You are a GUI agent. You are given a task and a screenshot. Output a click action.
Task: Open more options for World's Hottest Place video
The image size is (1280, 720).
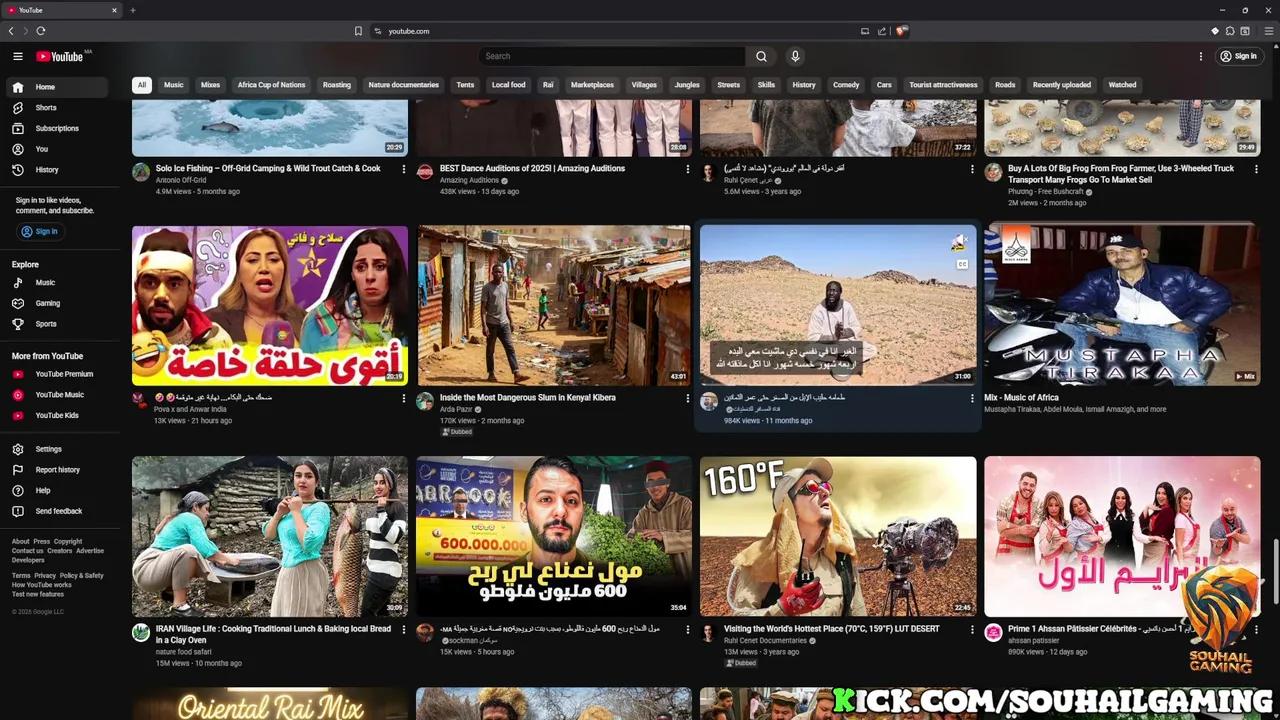point(972,630)
